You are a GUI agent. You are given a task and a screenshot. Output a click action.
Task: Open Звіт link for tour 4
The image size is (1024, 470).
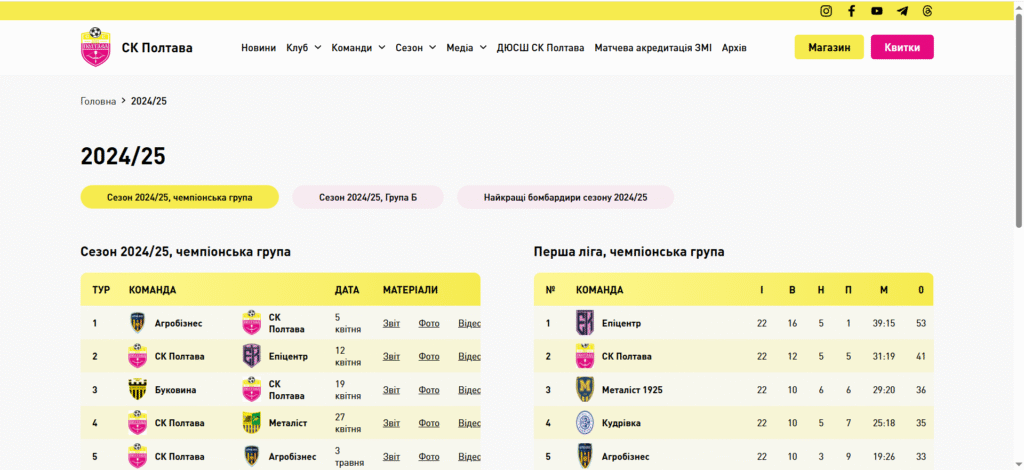coord(391,423)
